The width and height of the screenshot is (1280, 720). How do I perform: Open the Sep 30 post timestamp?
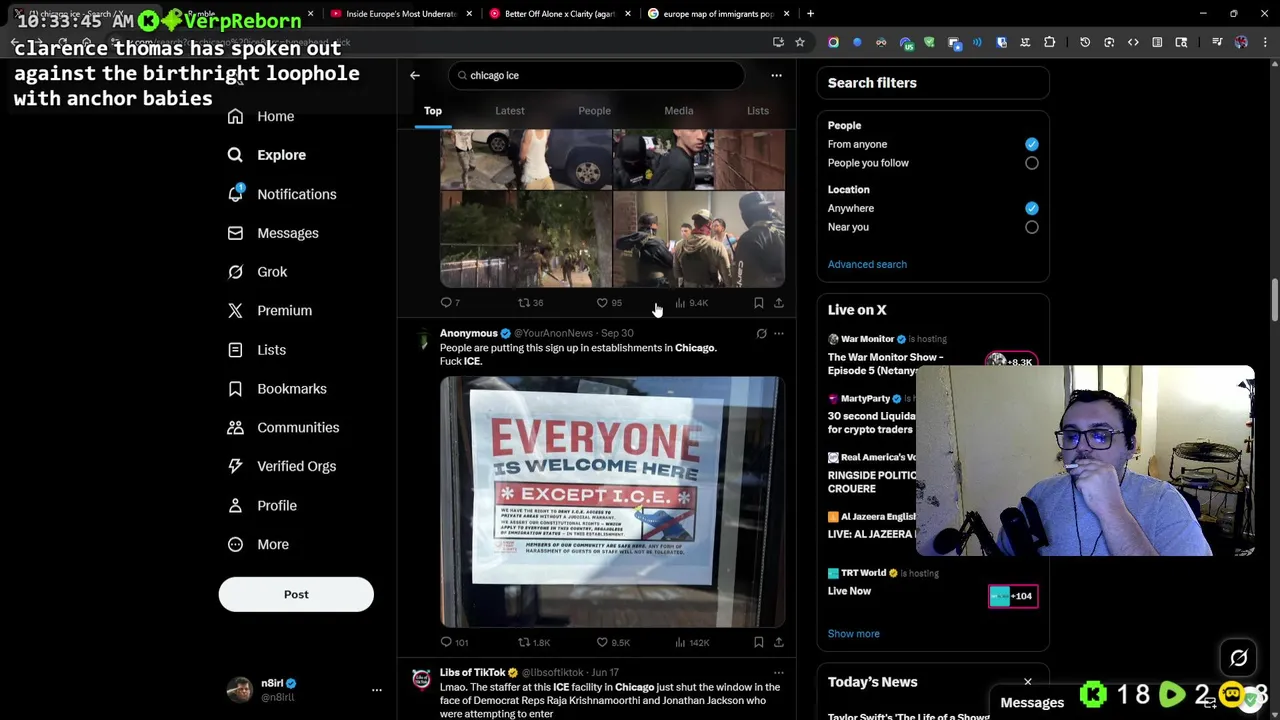617,333
